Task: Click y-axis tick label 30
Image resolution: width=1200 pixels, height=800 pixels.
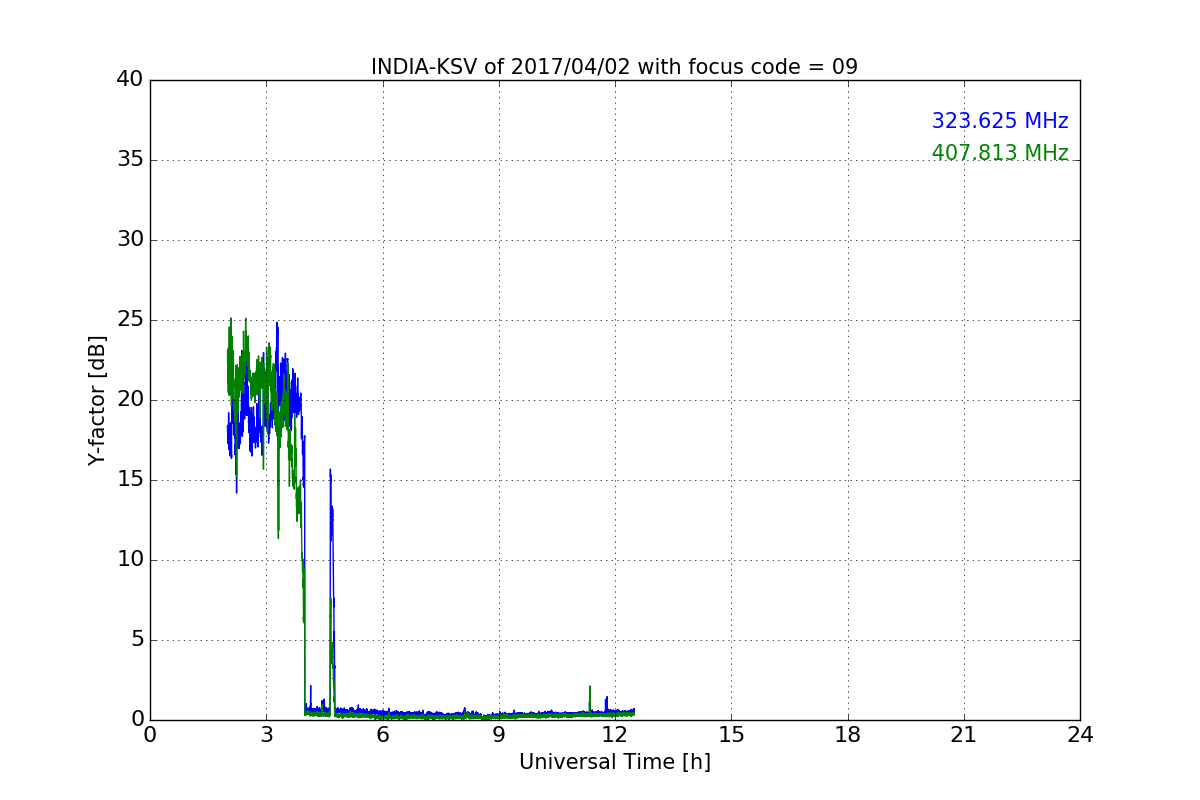Action: point(130,240)
